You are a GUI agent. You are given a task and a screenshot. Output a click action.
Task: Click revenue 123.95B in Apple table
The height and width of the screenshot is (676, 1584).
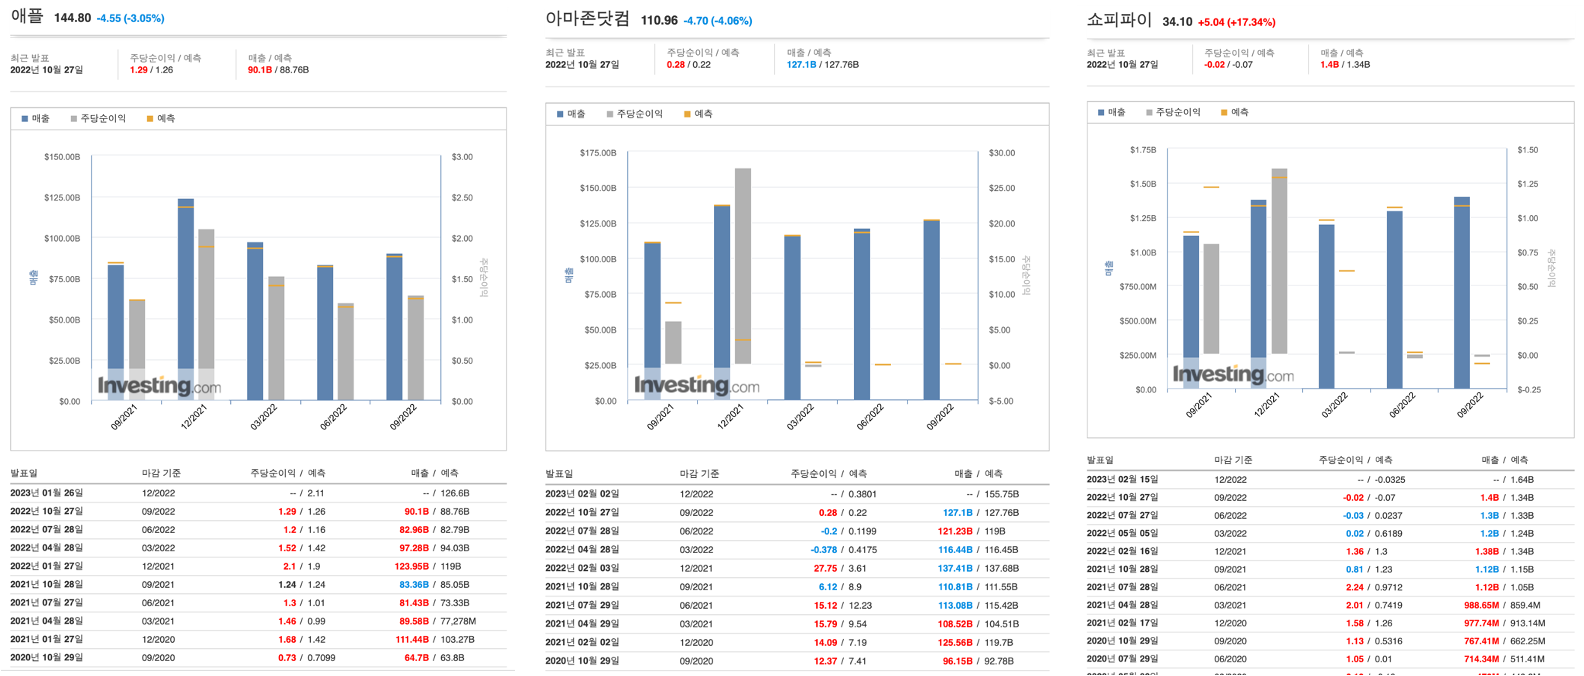pos(411,566)
